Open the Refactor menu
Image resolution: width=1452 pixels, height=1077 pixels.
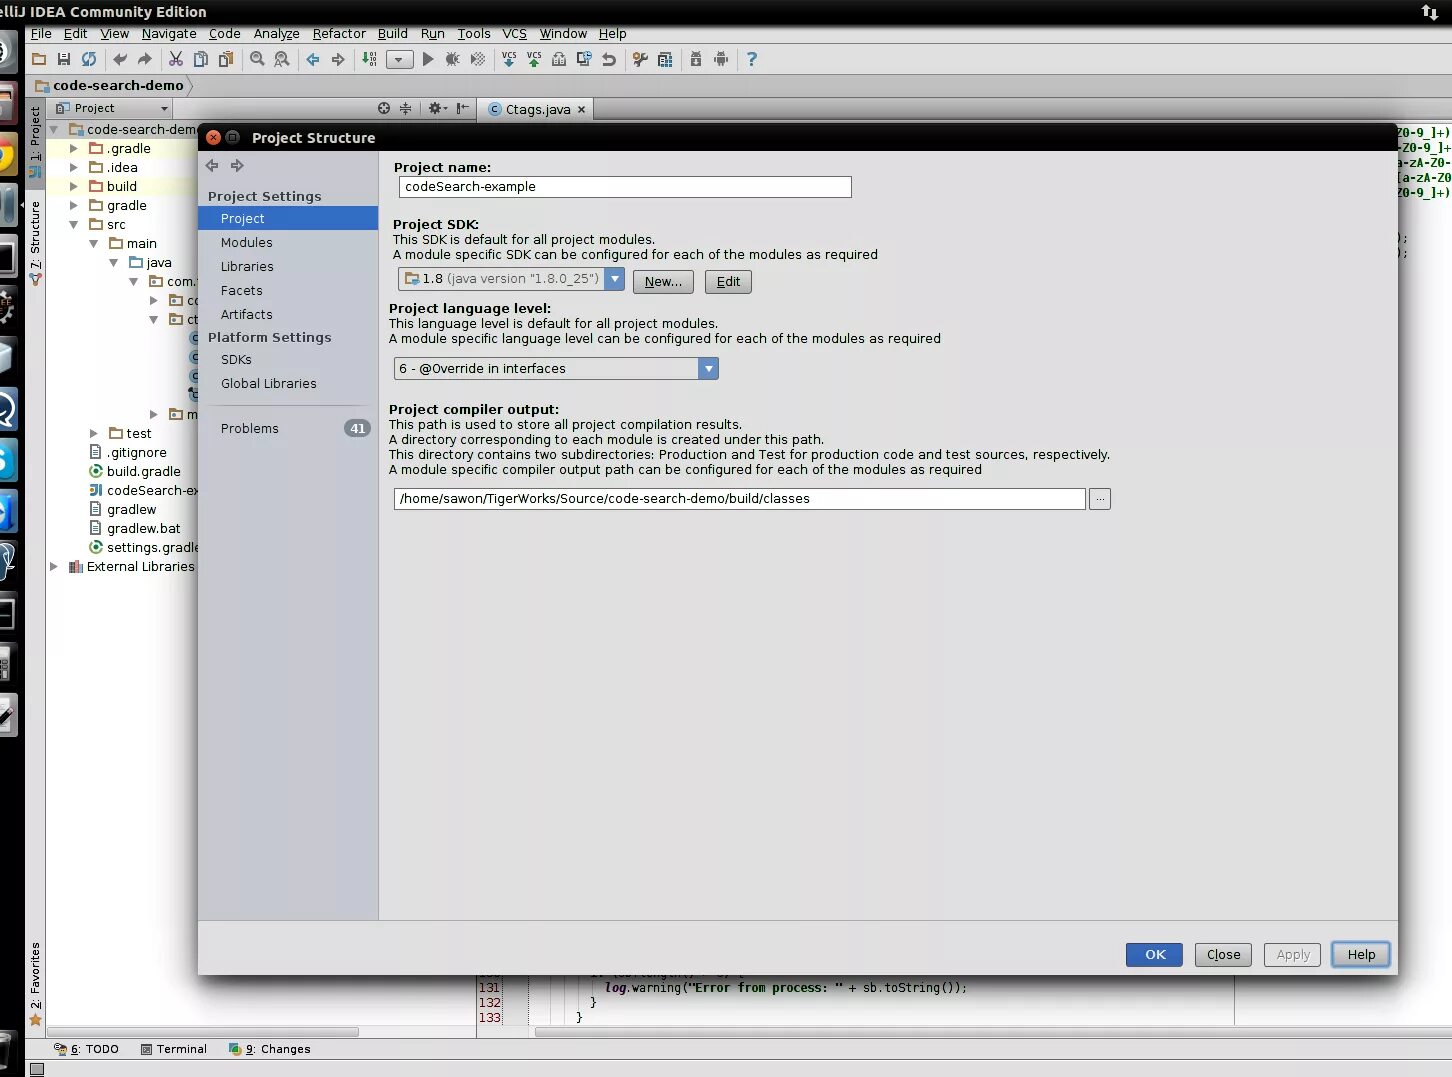tap(339, 33)
